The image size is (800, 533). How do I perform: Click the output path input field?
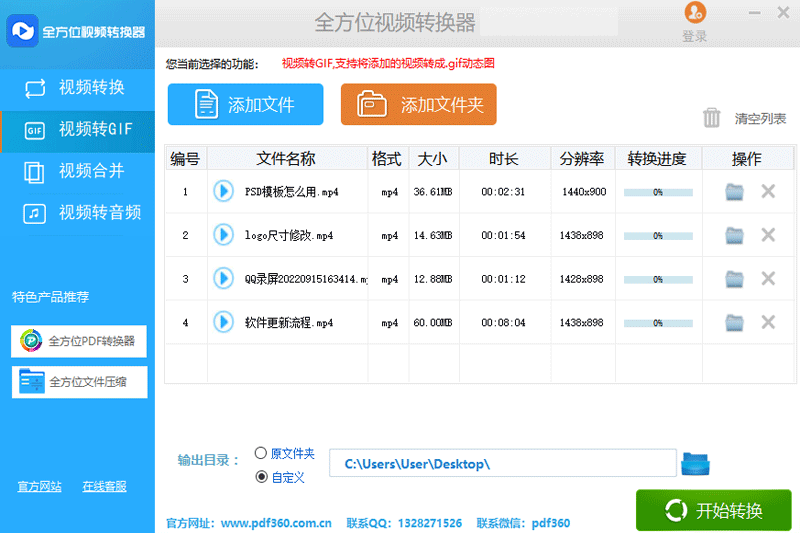(x=503, y=464)
